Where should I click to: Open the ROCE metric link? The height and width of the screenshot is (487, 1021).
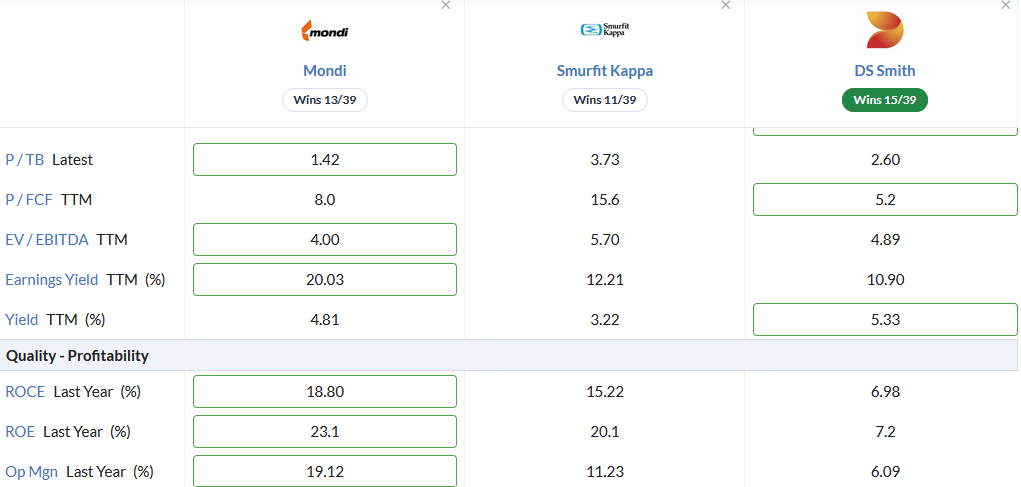pos(25,392)
